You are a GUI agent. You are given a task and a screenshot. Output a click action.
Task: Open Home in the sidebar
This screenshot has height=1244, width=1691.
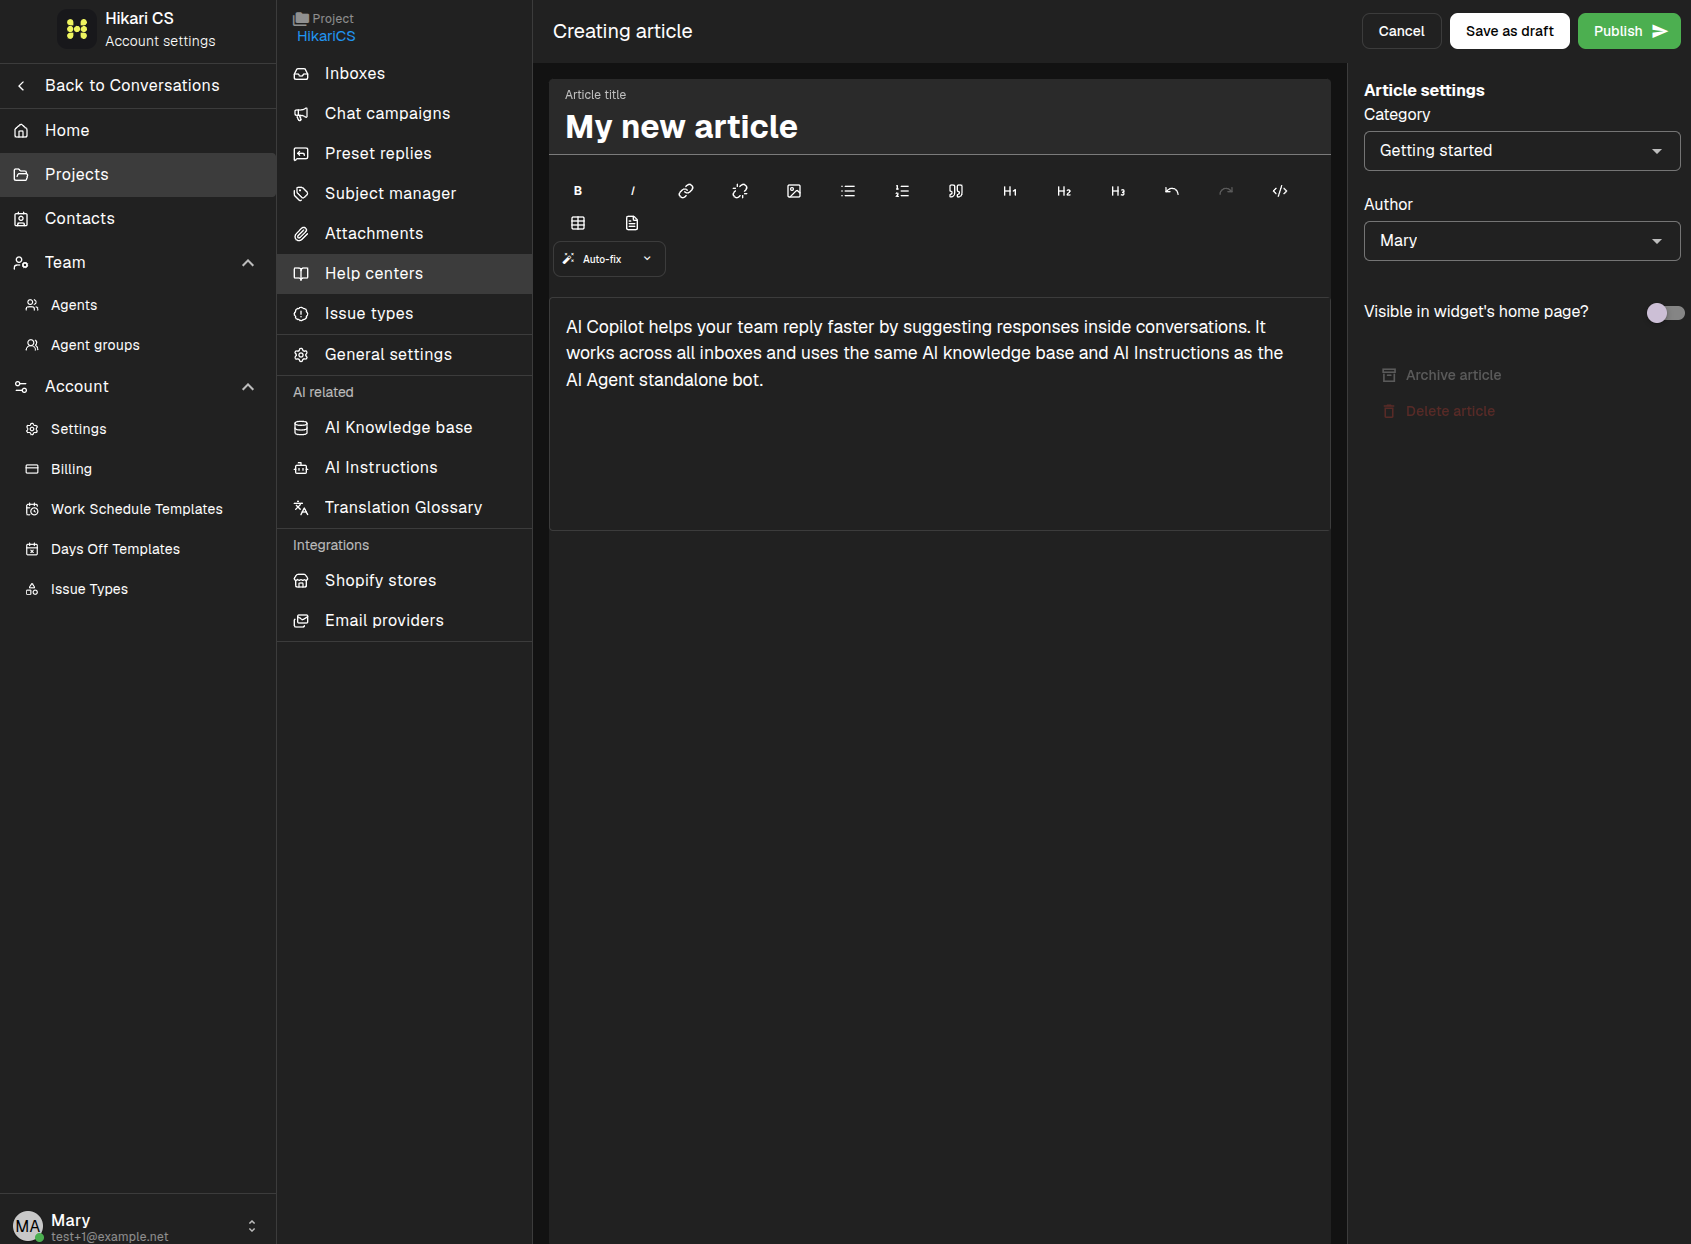(x=138, y=131)
